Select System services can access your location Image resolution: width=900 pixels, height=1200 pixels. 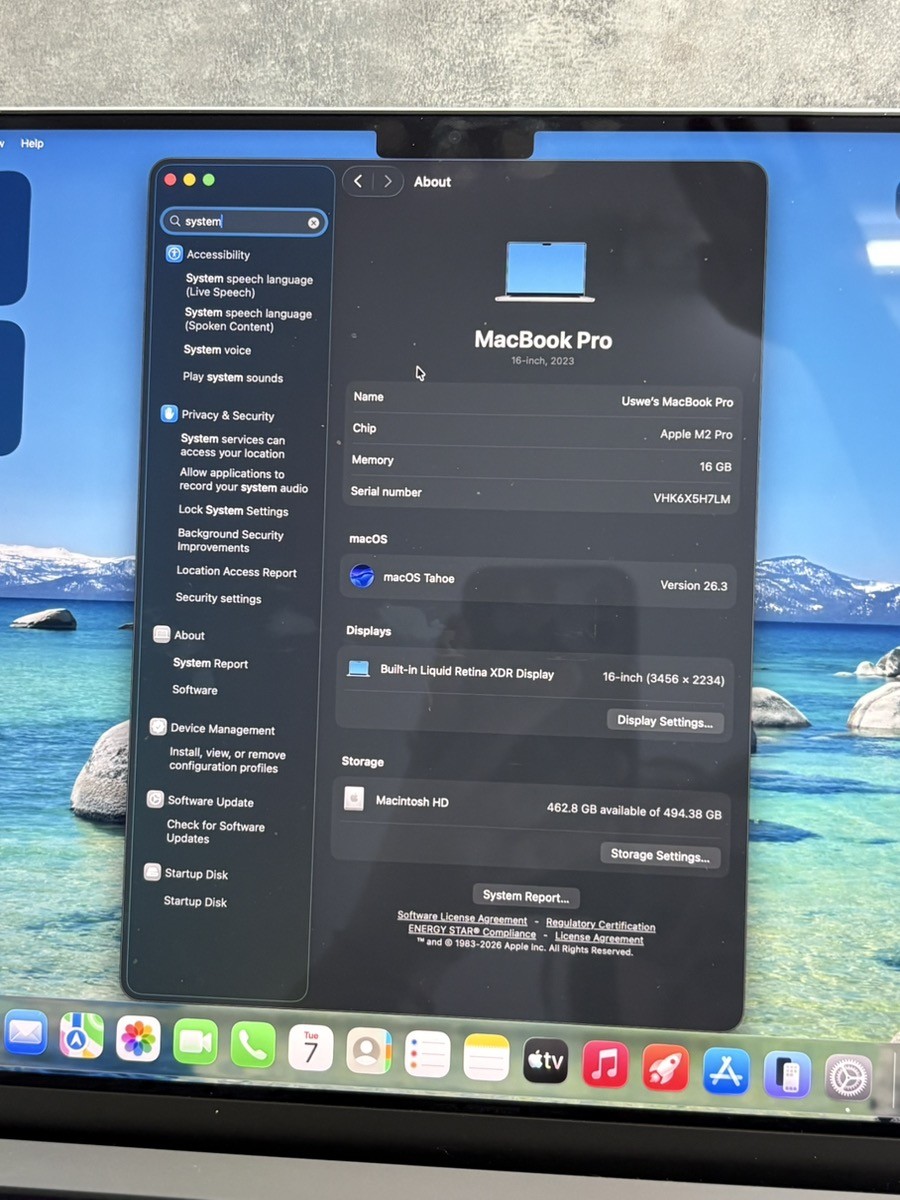[233, 446]
